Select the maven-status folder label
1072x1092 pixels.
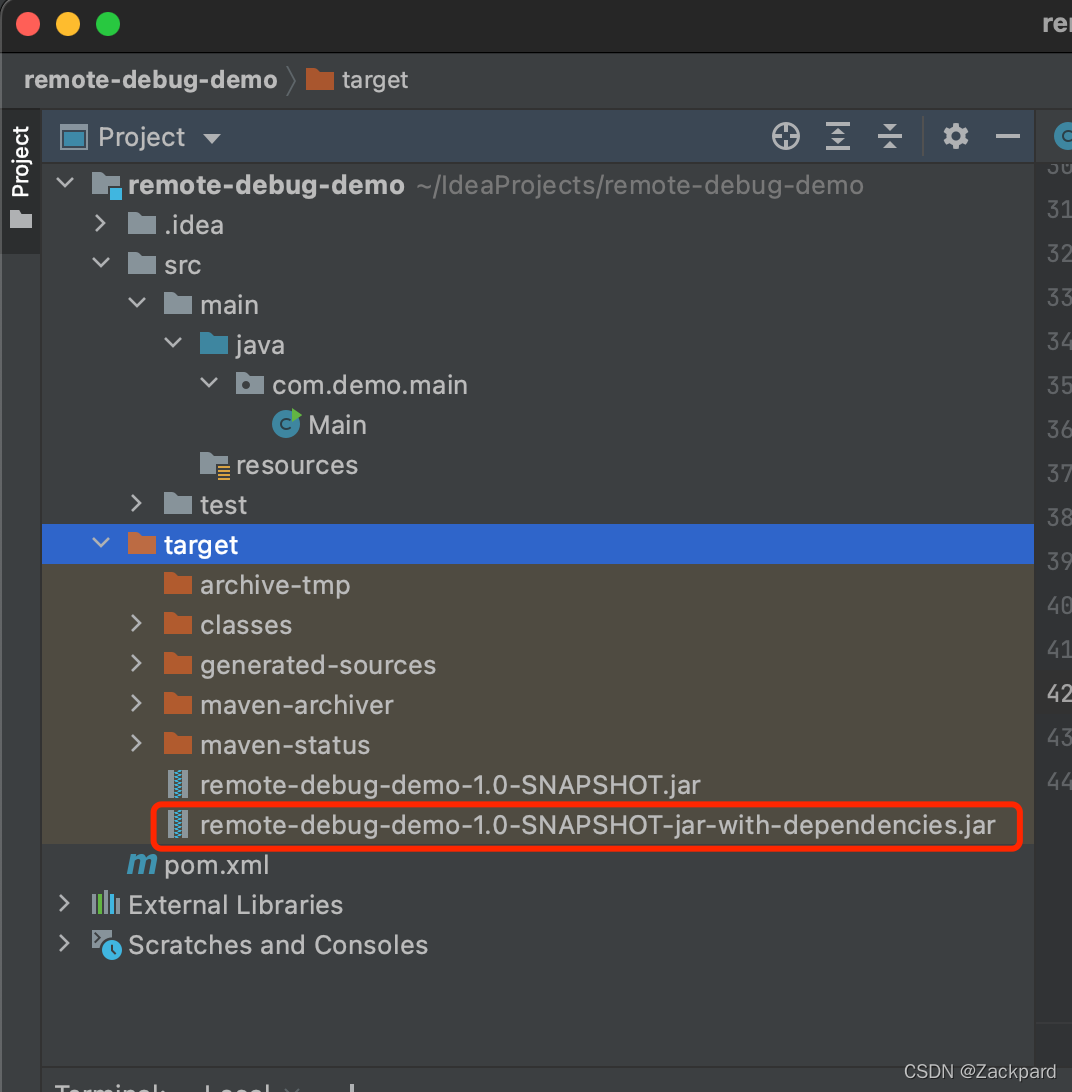click(285, 745)
